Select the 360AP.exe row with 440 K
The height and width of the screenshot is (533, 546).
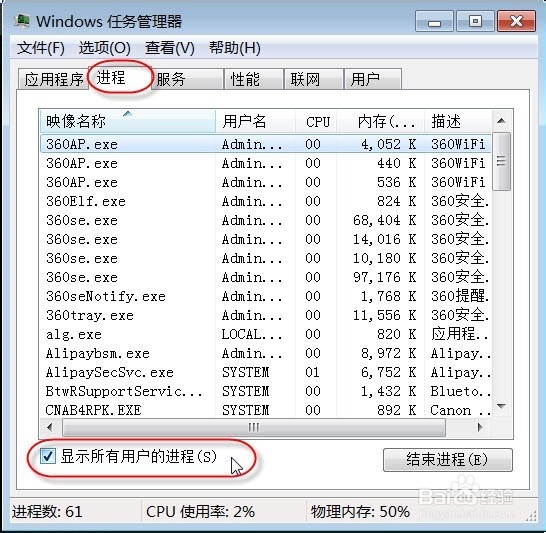tap(266, 163)
